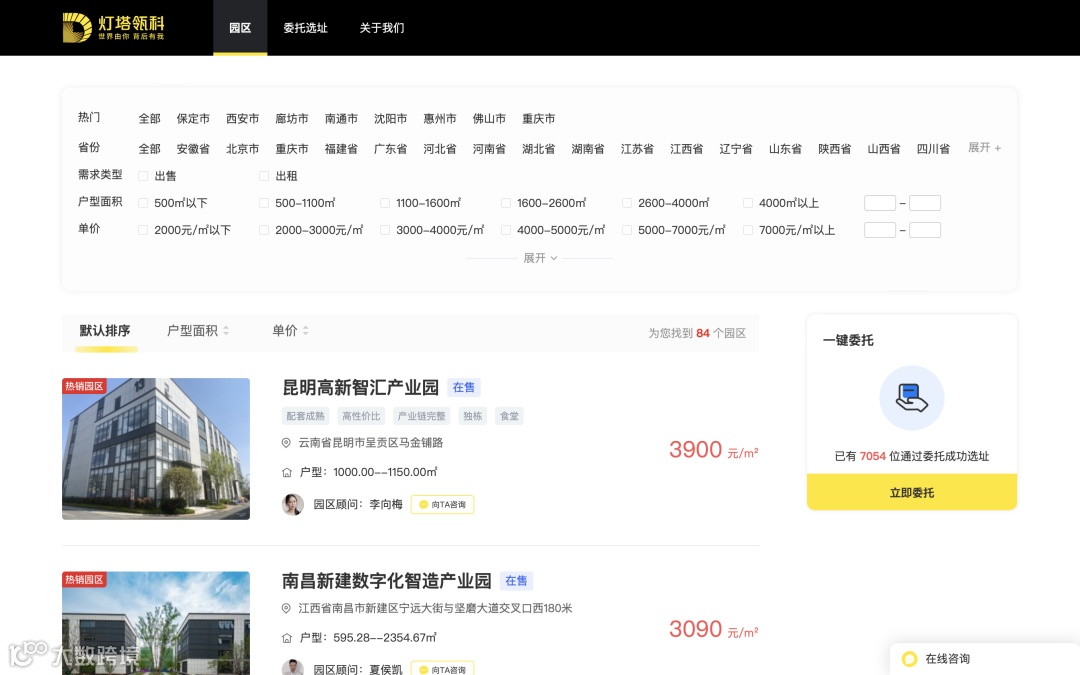Select hot city 保定市

(x=193, y=118)
